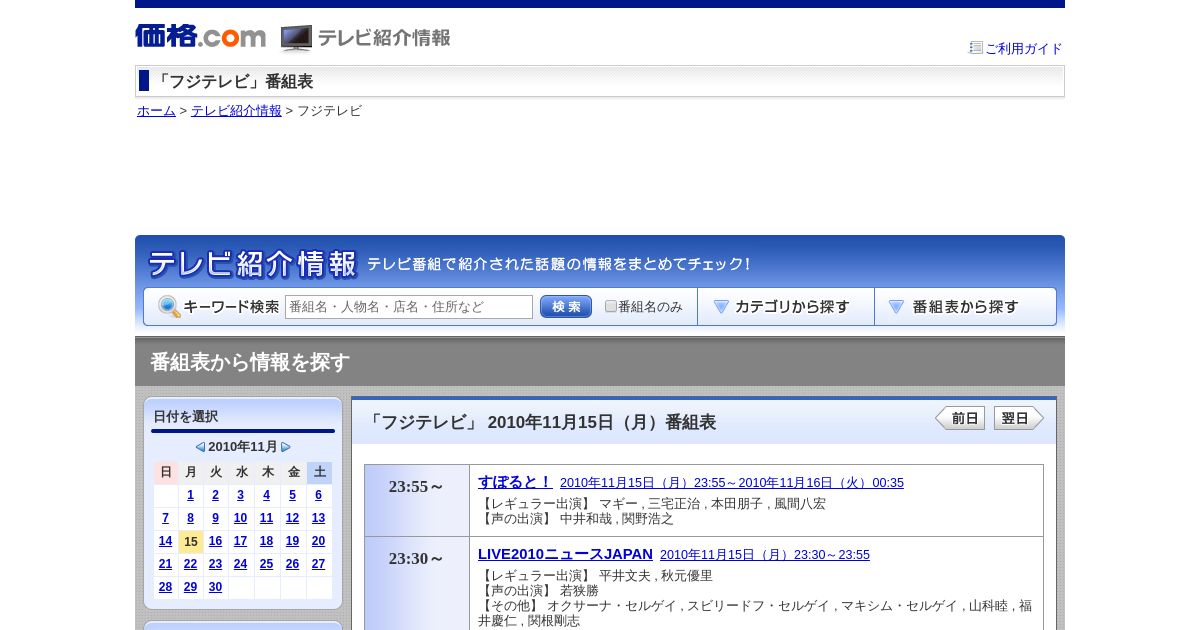Select November 9 in the calendar

(215, 518)
